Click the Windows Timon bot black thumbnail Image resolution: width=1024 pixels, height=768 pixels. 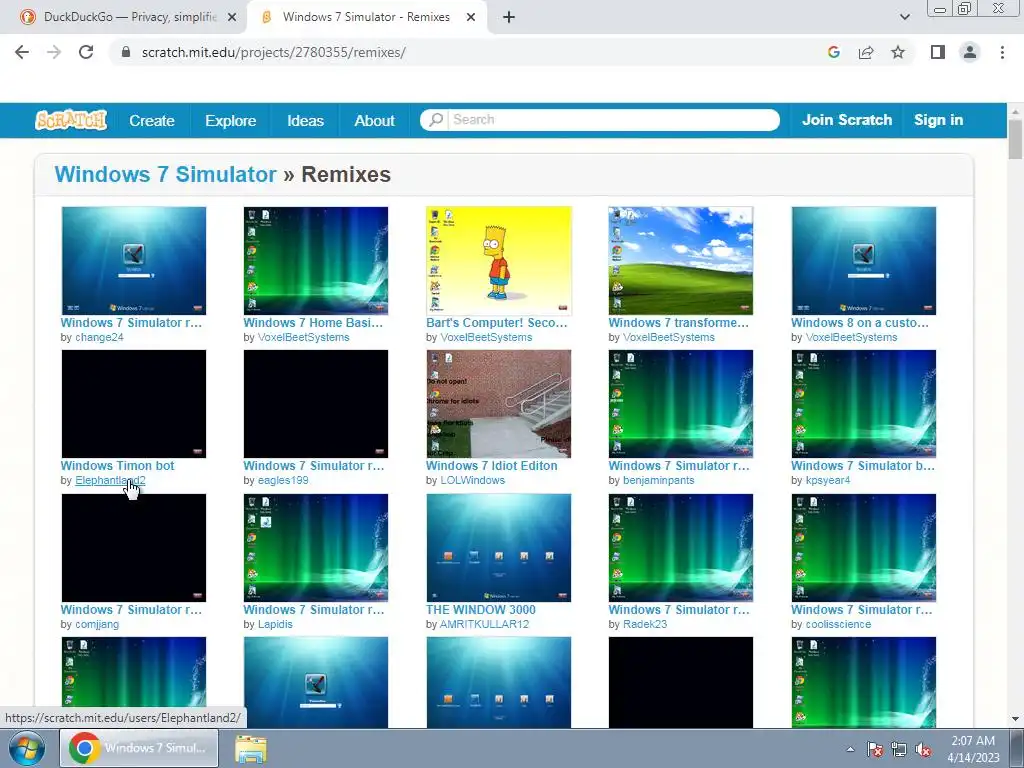click(x=133, y=404)
